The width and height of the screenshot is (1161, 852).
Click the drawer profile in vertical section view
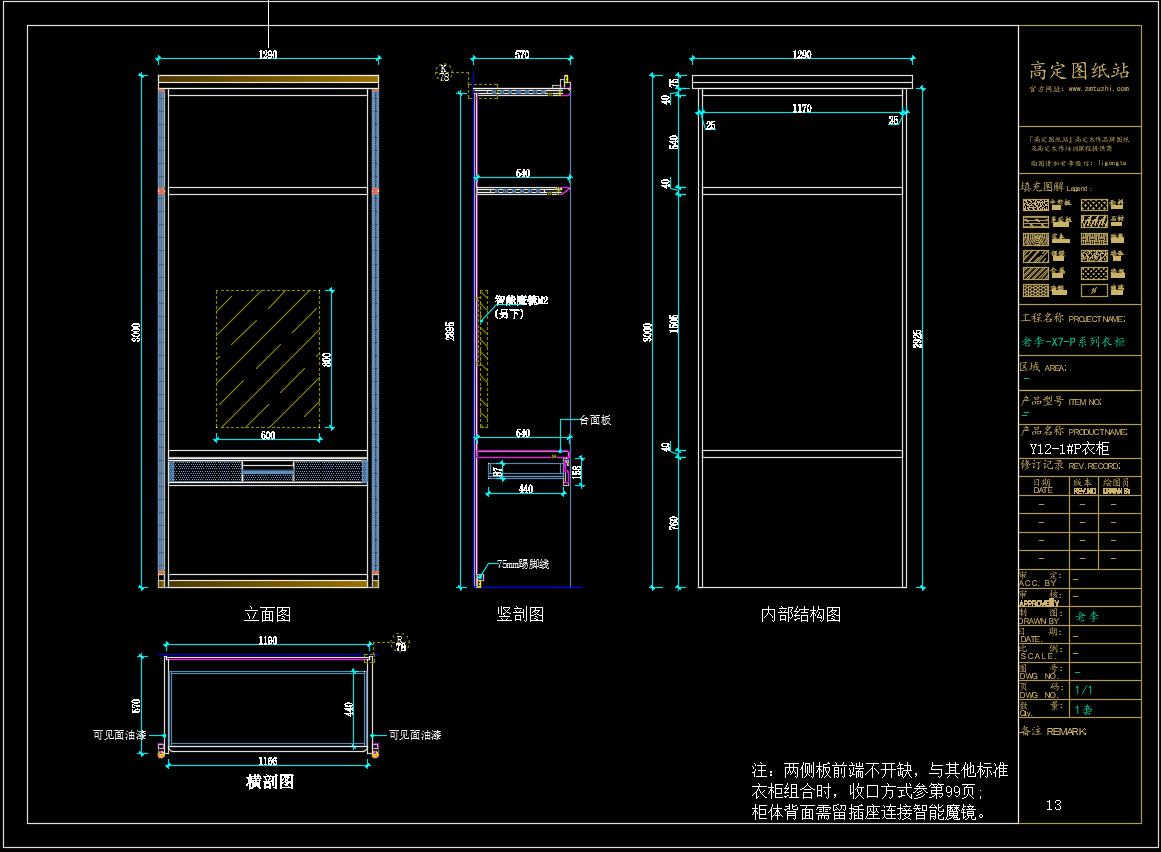tap(527, 470)
